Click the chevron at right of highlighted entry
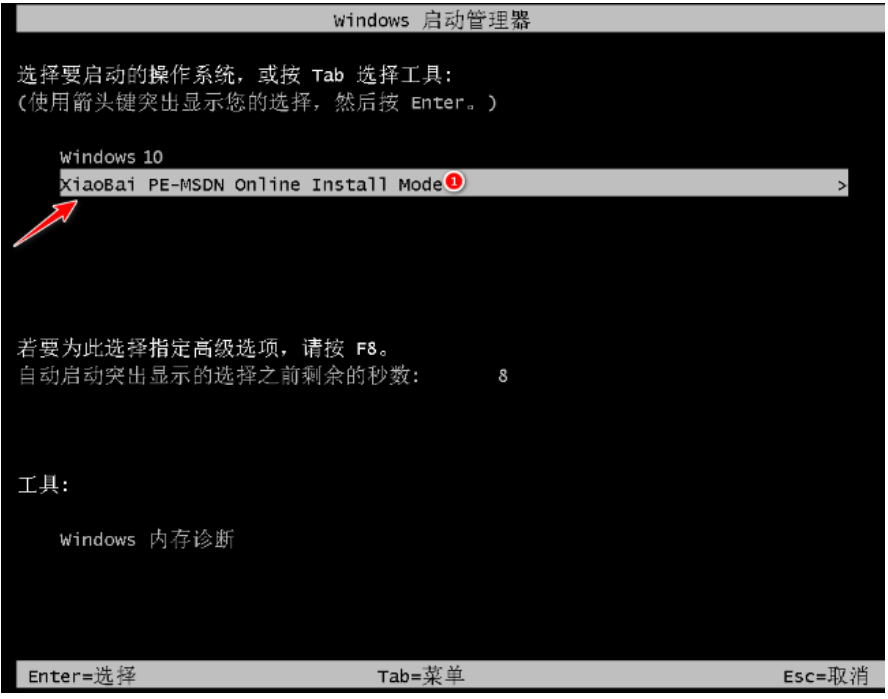Image resolution: width=888 pixels, height=699 pixels. 842,185
